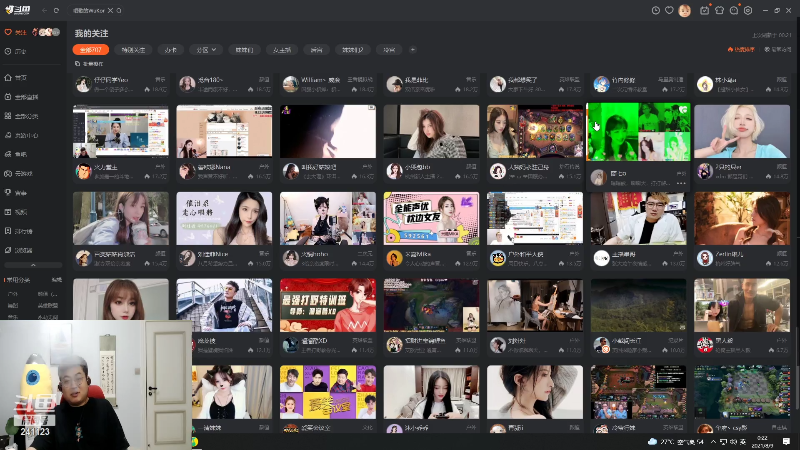
Task: Sort by popularity with the flame link
Action: click(741, 49)
